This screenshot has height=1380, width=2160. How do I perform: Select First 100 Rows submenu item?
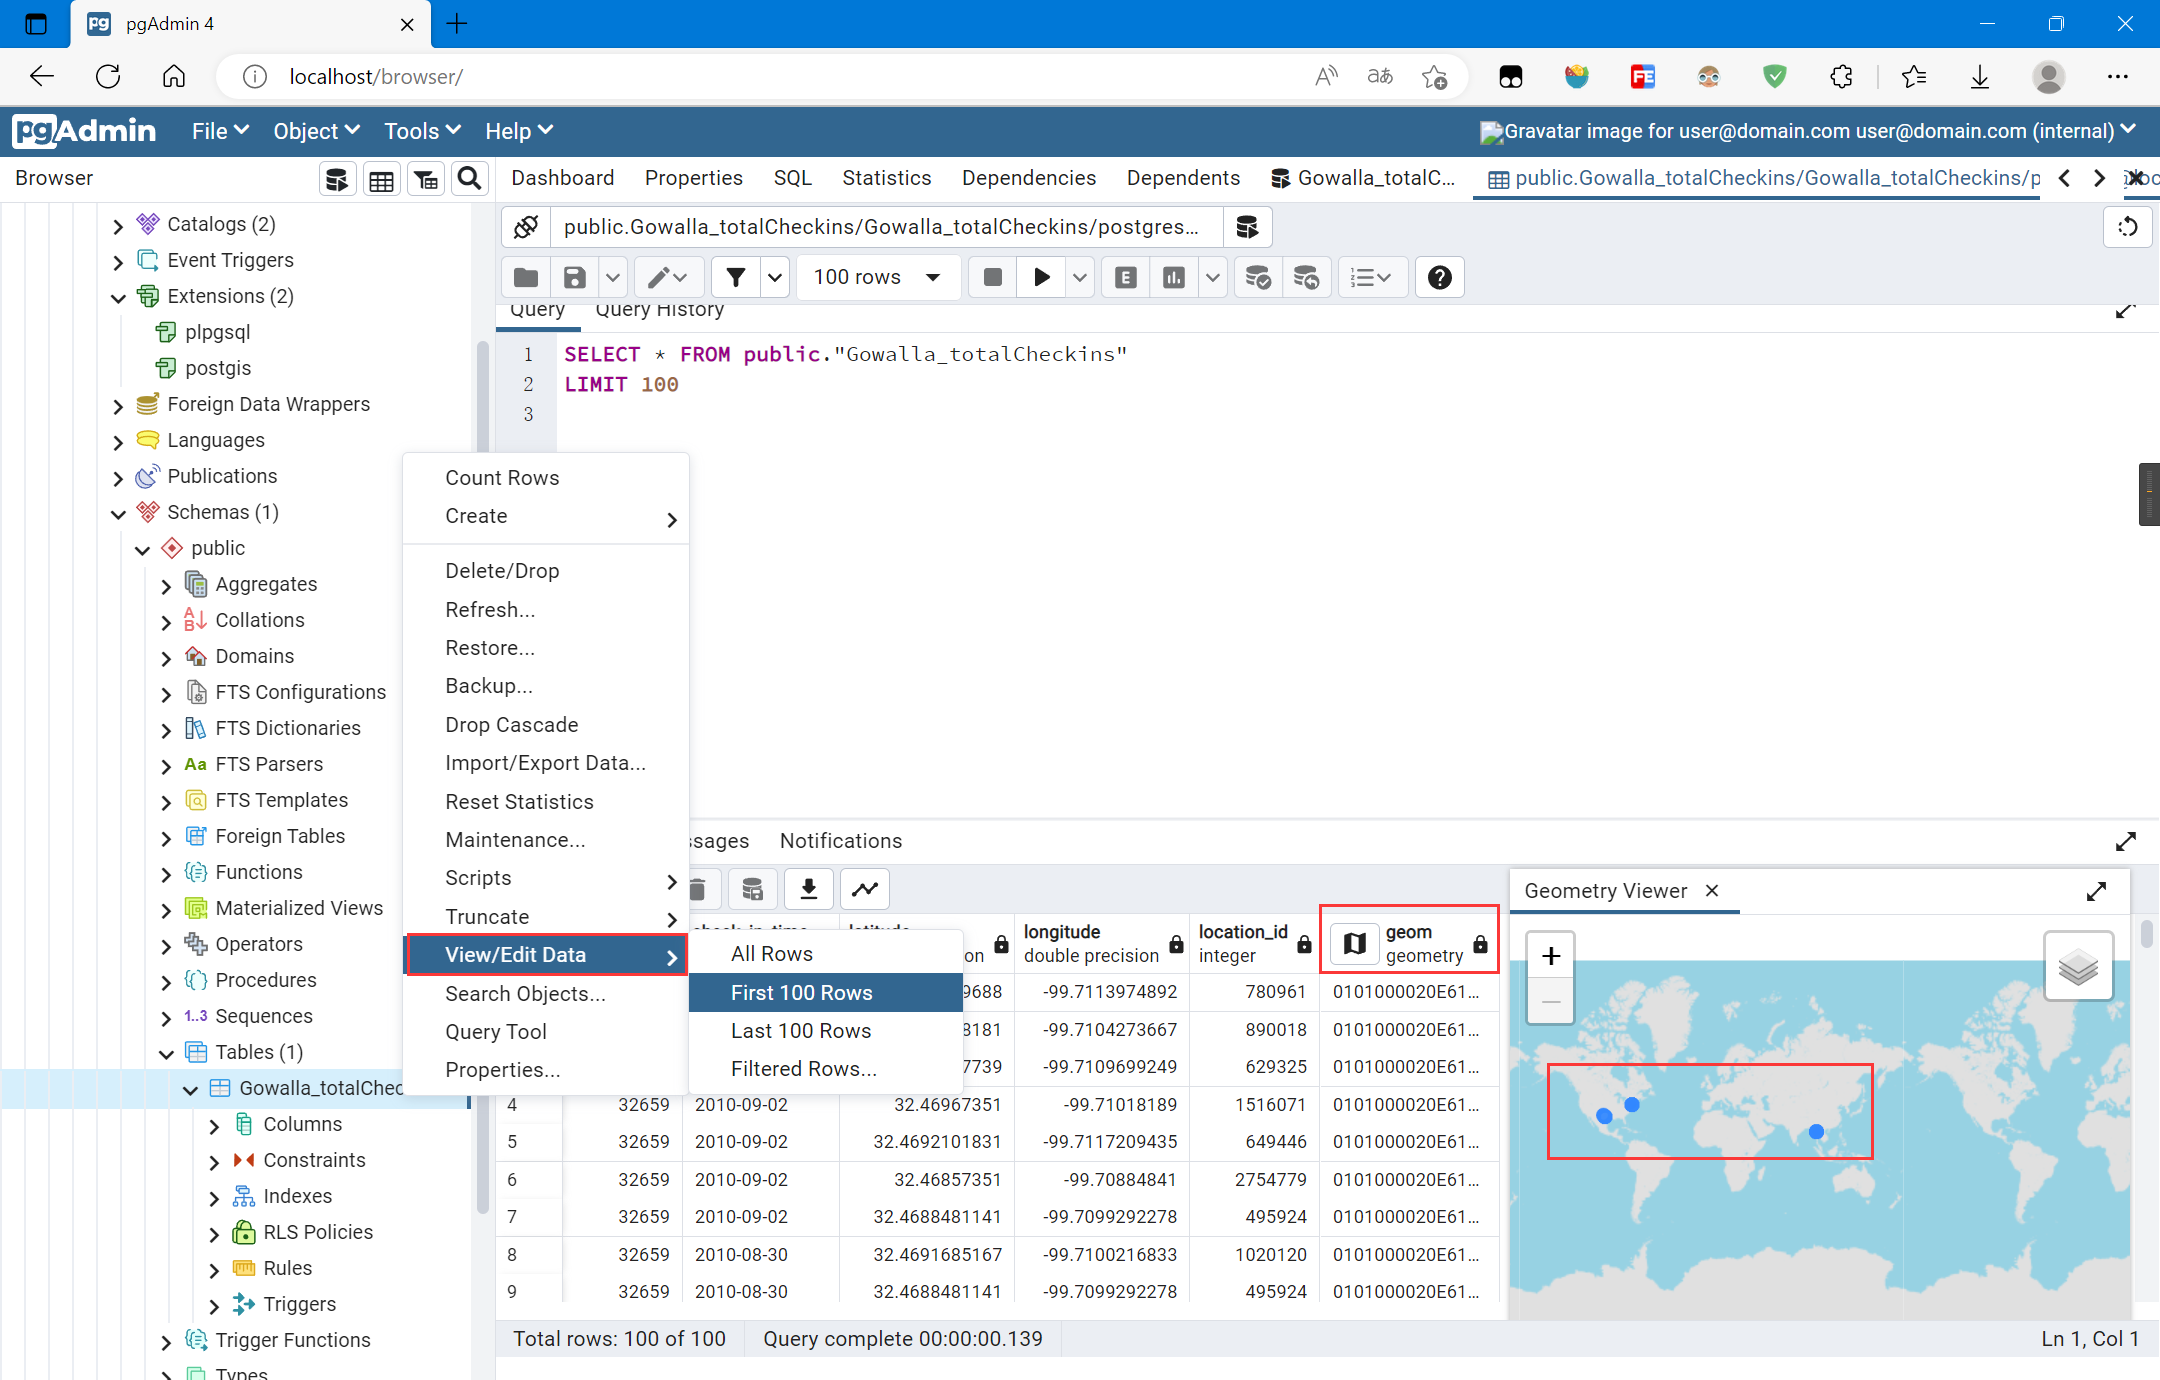point(826,993)
